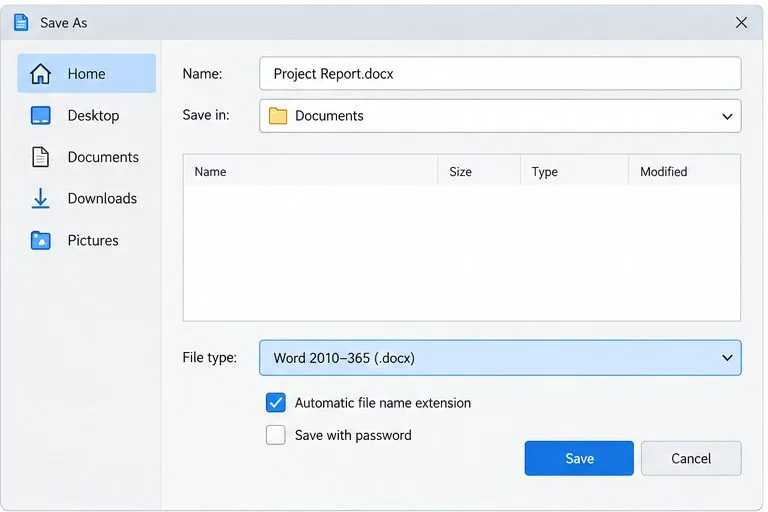Image resolution: width=768 pixels, height=512 pixels.
Task: Enable Save with password checkbox
Action: [x=276, y=435]
